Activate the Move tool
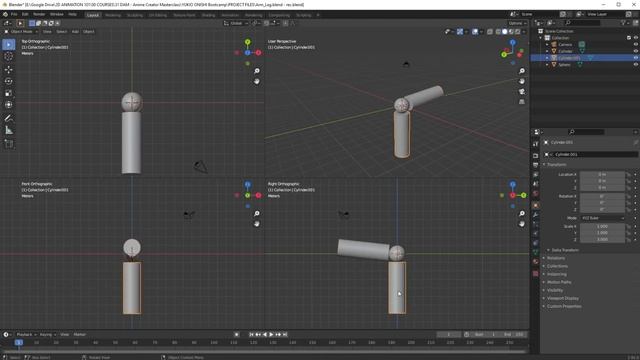The image size is (640, 360). point(9,69)
